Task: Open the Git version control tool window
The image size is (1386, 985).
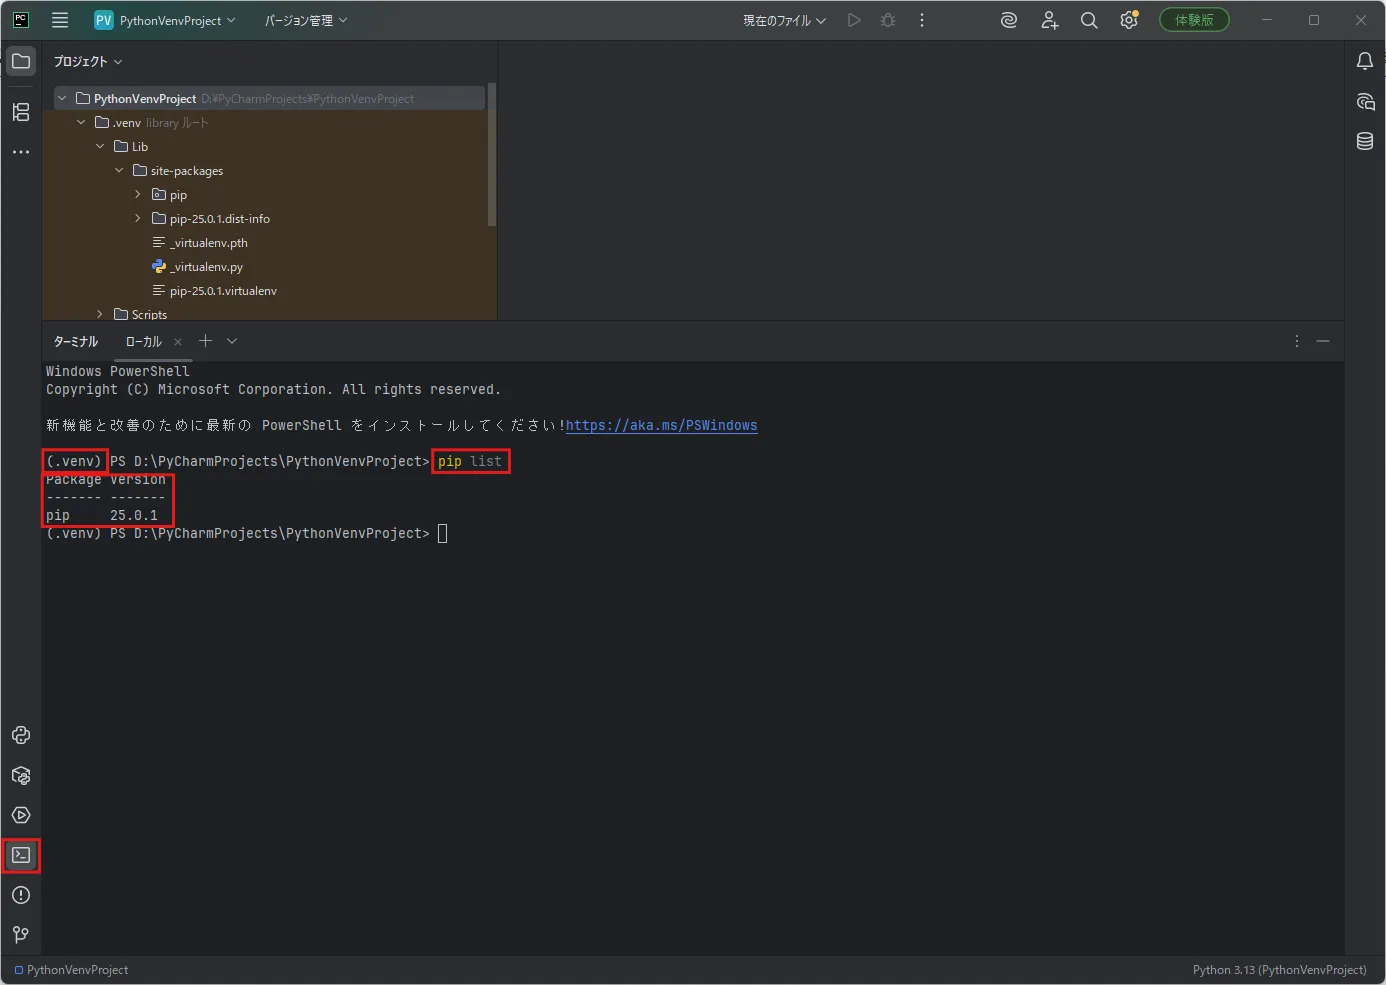Action: (21, 935)
